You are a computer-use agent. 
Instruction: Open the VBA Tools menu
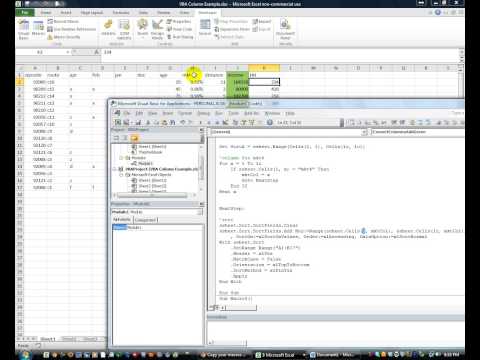click(233, 114)
